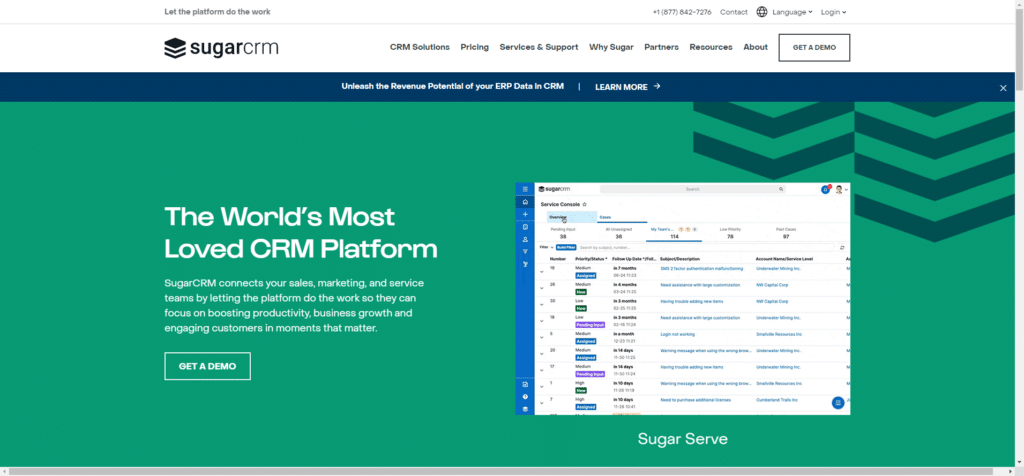Screen dimensions: 1024x476
Task: Expand the row for case number 20
Action: (x=541, y=354)
